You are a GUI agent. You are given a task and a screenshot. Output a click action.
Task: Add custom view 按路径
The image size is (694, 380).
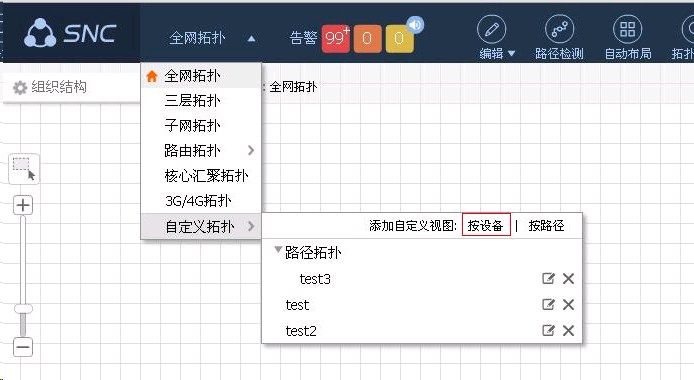[546, 226]
